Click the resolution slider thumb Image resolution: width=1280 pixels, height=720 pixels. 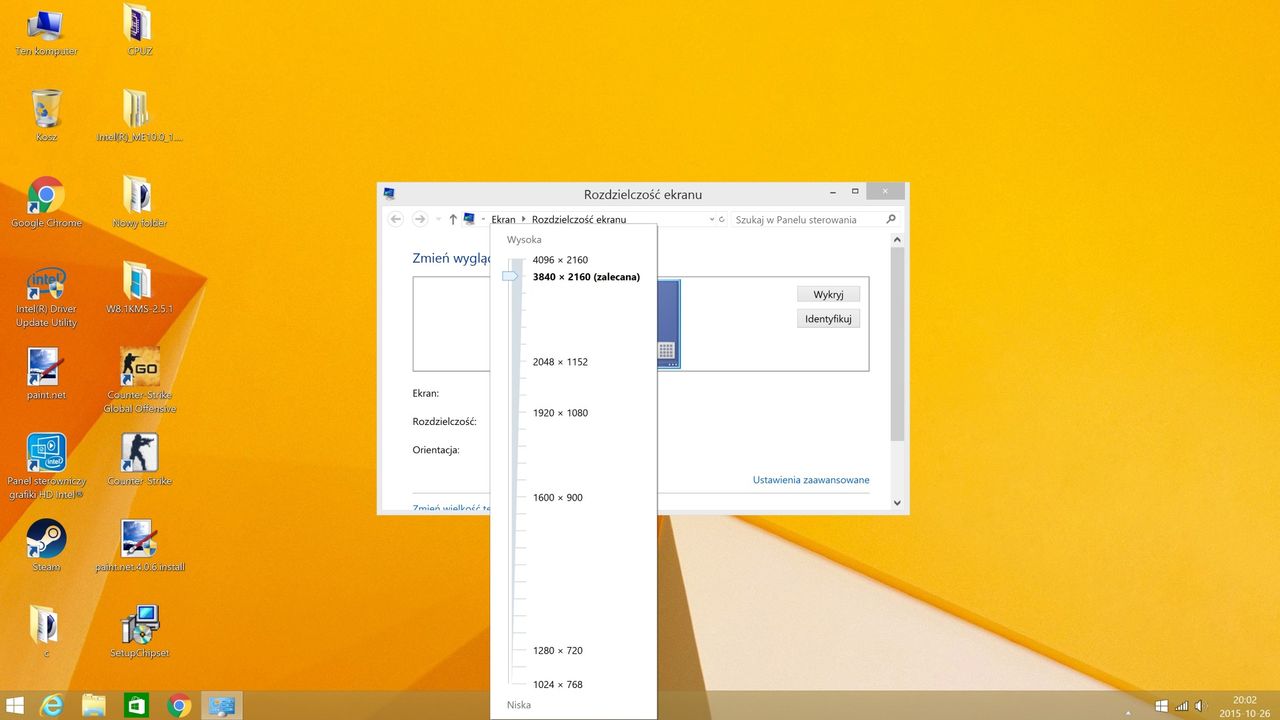[510, 276]
